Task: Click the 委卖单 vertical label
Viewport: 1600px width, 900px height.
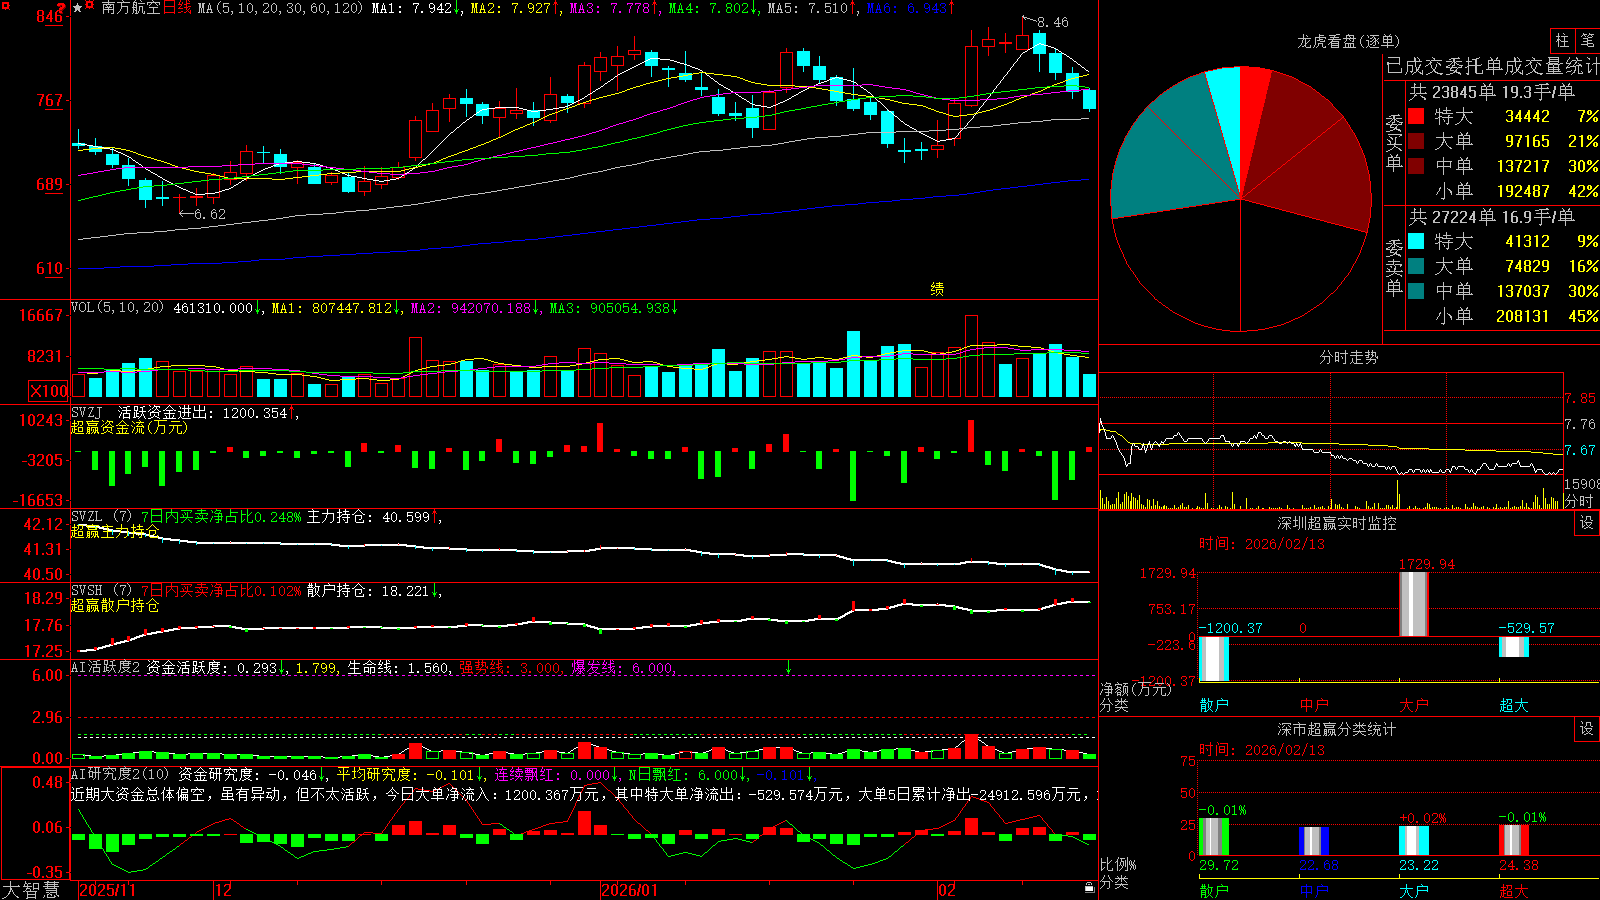Action: click(x=1394, y=267)
